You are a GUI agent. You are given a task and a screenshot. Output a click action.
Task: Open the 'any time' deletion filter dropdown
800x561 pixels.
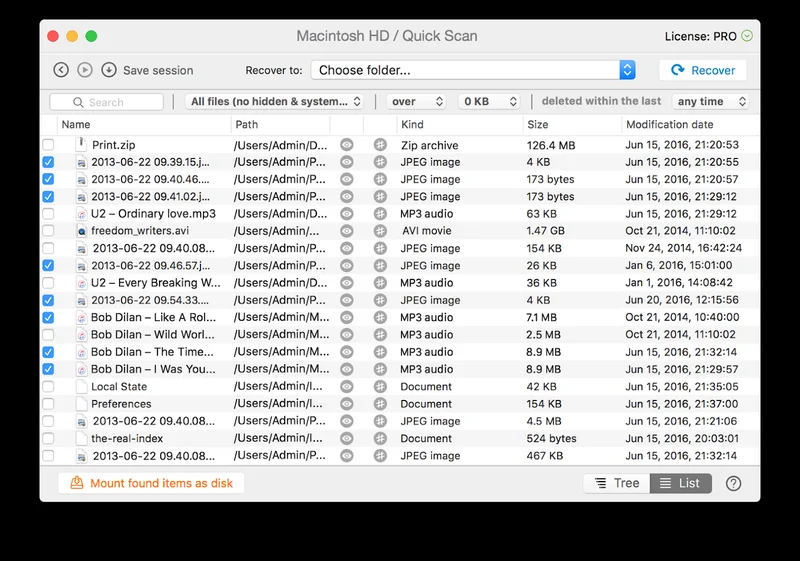pos(711,102)
